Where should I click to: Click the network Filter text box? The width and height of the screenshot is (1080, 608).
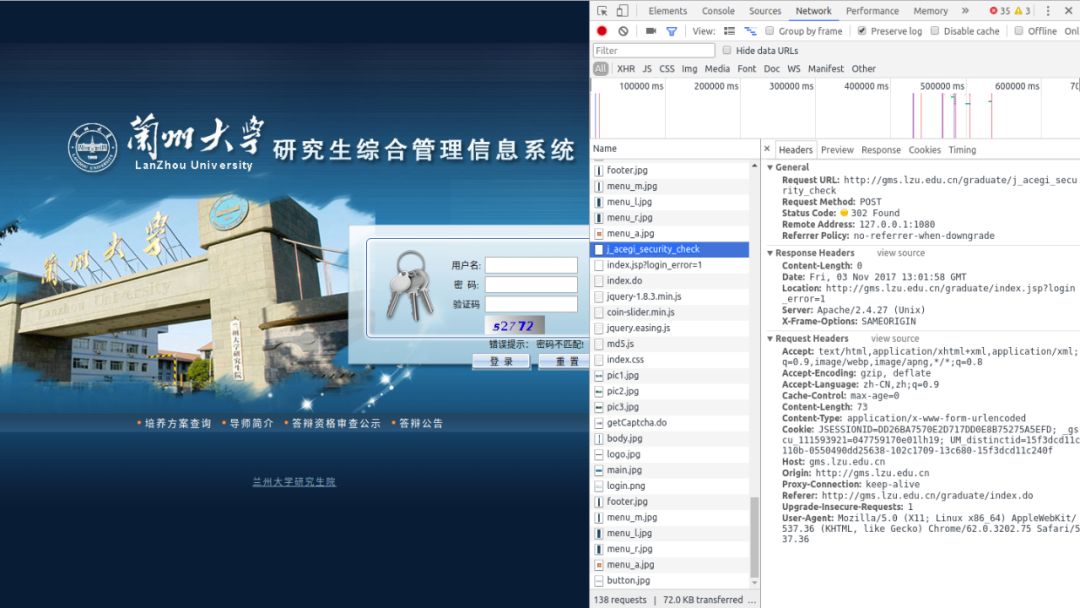654,50
